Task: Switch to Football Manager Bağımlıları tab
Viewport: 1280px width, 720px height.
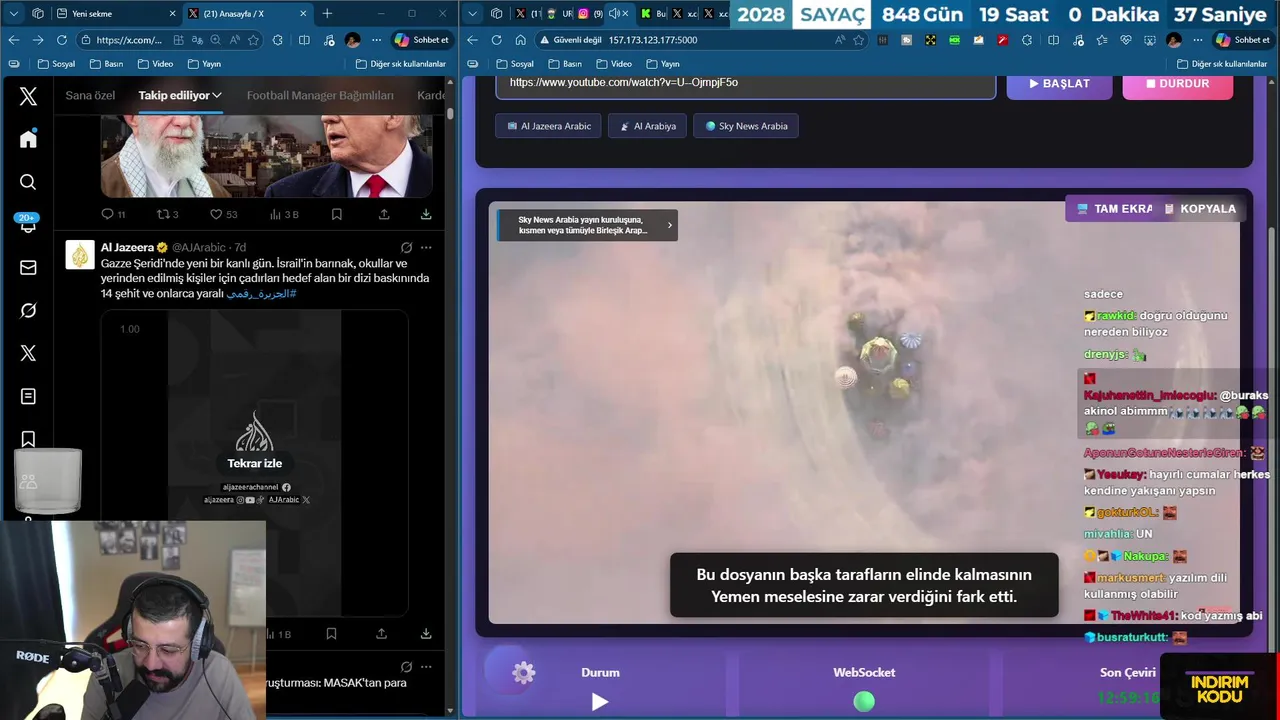Action: (x=320, y=95)
